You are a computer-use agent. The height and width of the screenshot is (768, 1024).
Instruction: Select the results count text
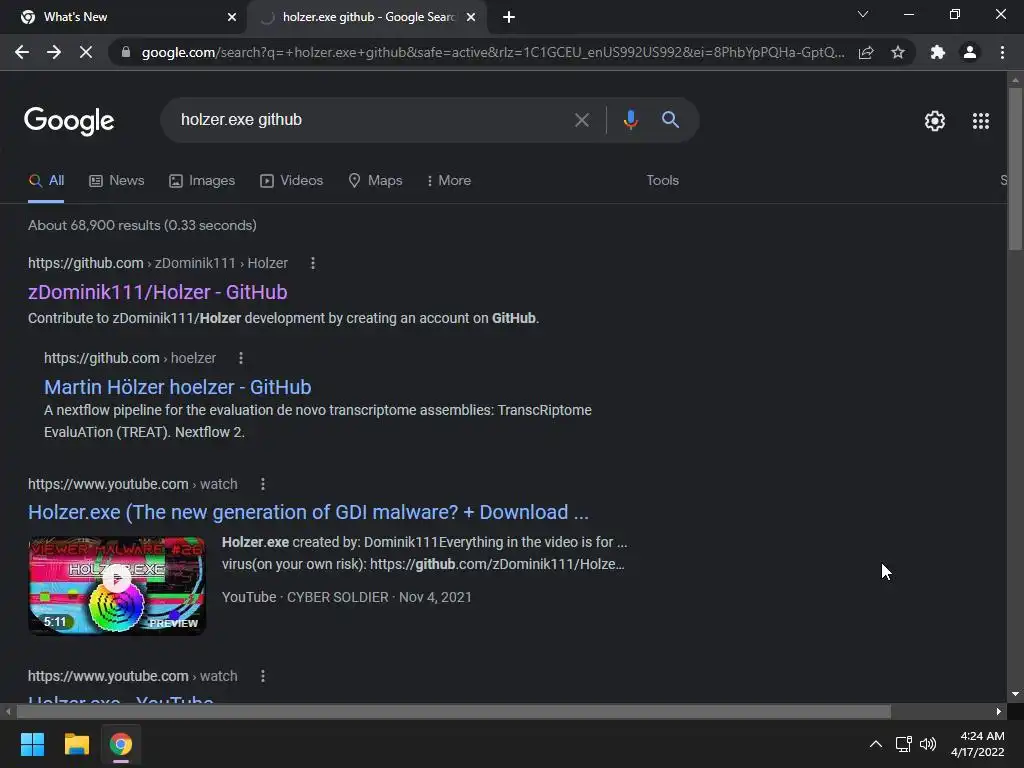click(x=142, y=225)
